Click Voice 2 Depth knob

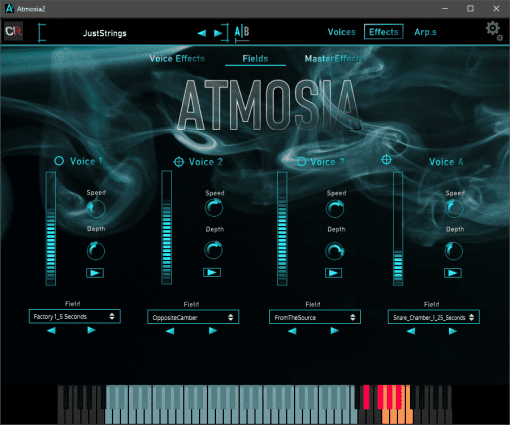(213, 250)
